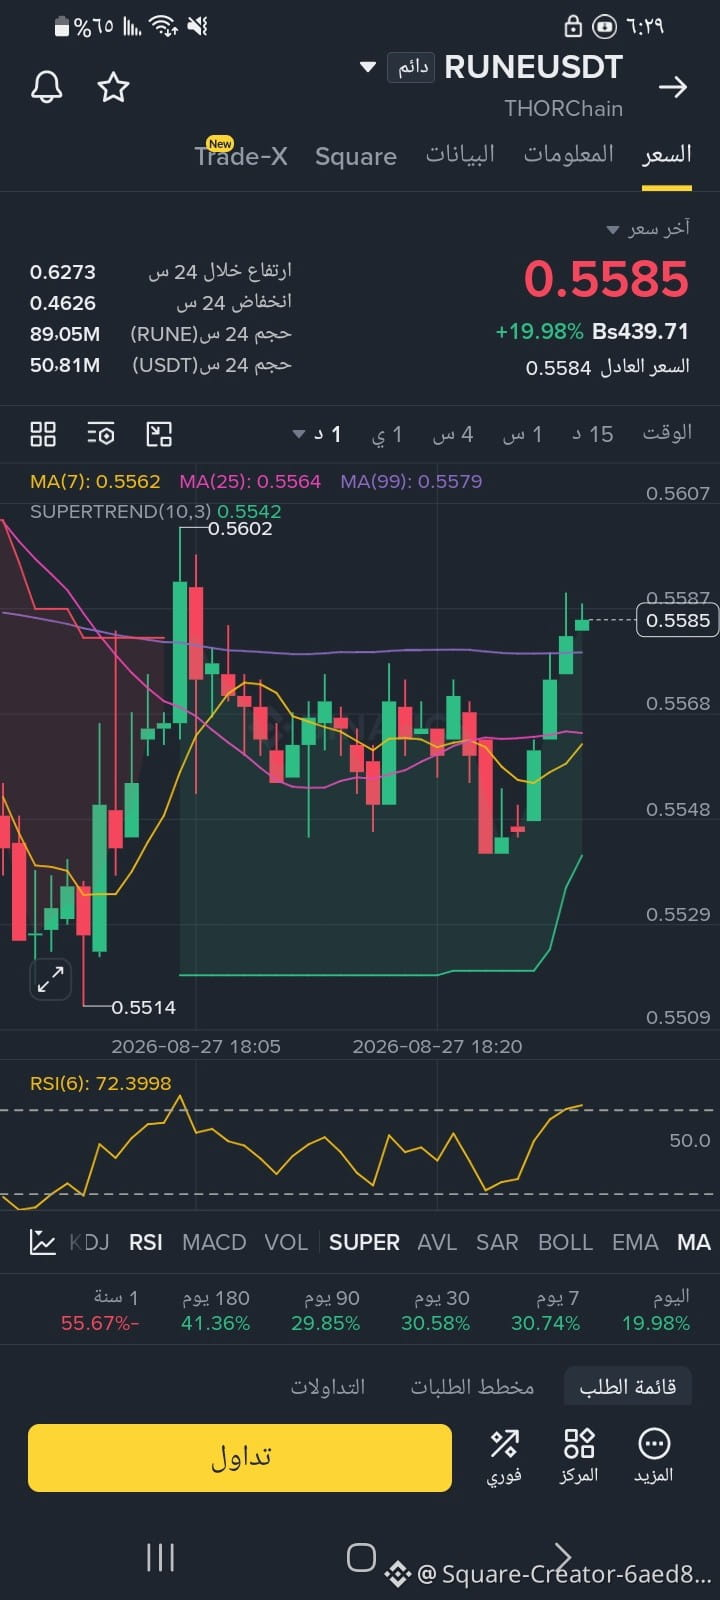The image size is (720, 1600).
Task: Tap the MA(7): 0.5562 legend label
Action: tap(95, 481)
